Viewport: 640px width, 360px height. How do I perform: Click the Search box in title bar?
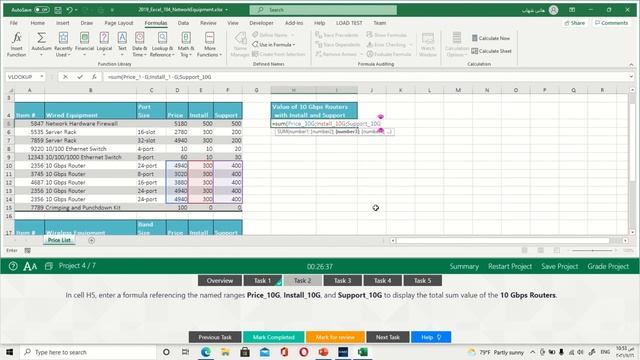coord(323,10)
